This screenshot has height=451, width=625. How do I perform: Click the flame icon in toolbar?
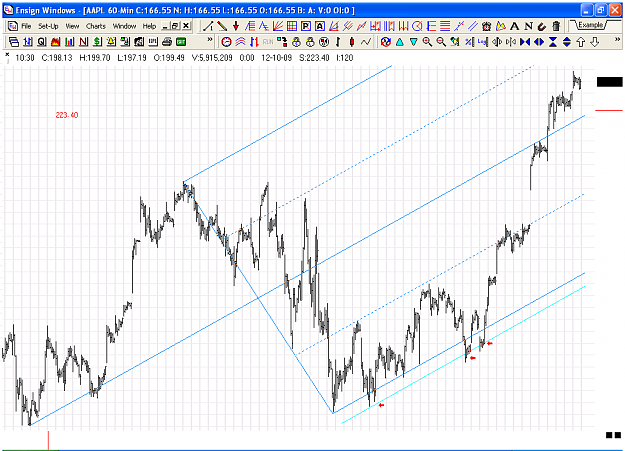point(55,41)
